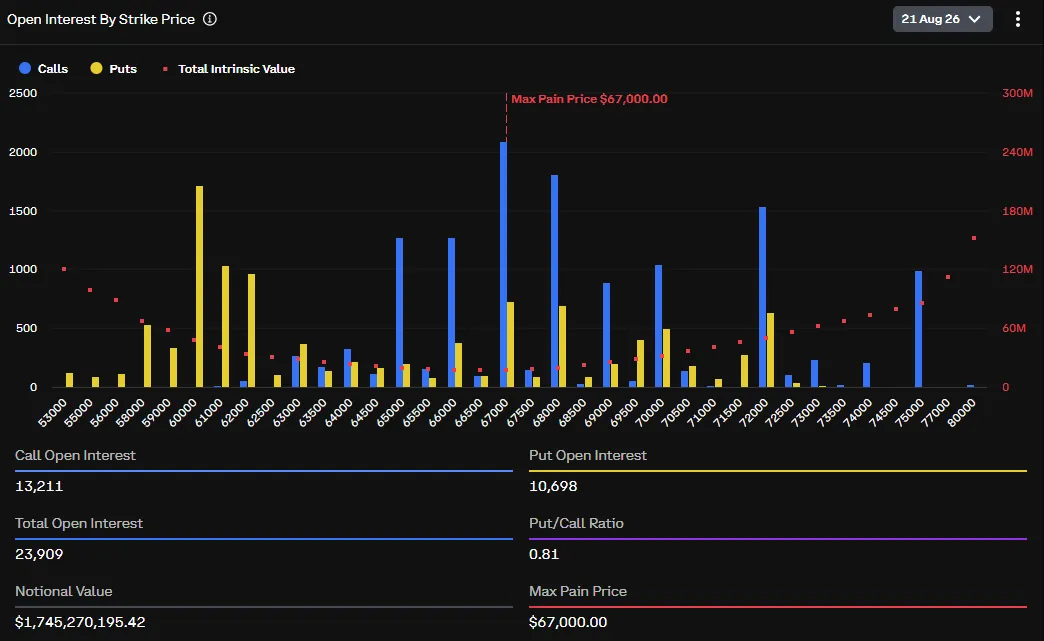1044x641 pixels.
Task: Select the blue call bar at 66000
Action: pyautogui.click(x=451, y=312)
